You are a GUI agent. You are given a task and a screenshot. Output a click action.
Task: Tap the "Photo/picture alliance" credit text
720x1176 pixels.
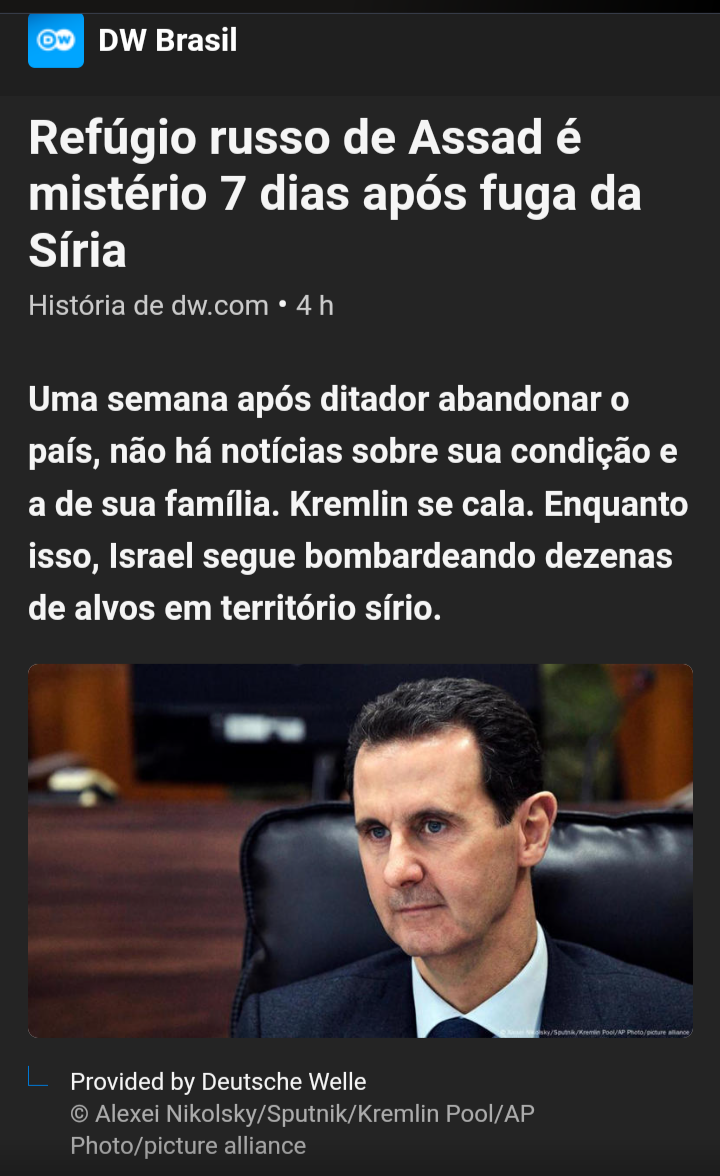pyautogui.click(x=188, y=1146)
